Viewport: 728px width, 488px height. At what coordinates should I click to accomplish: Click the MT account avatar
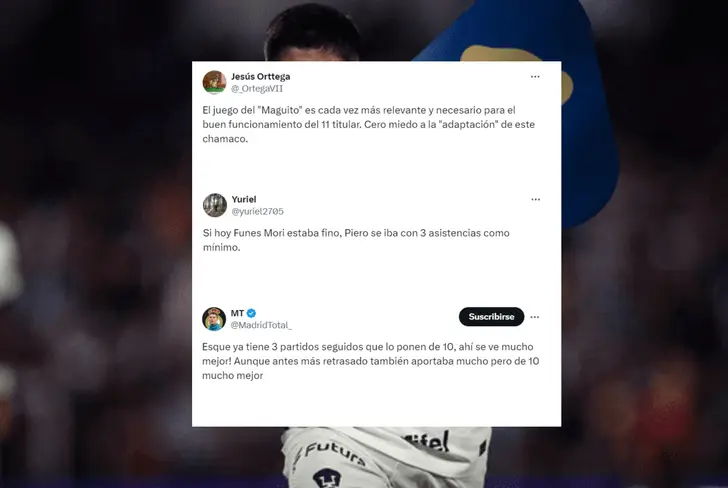214,319
